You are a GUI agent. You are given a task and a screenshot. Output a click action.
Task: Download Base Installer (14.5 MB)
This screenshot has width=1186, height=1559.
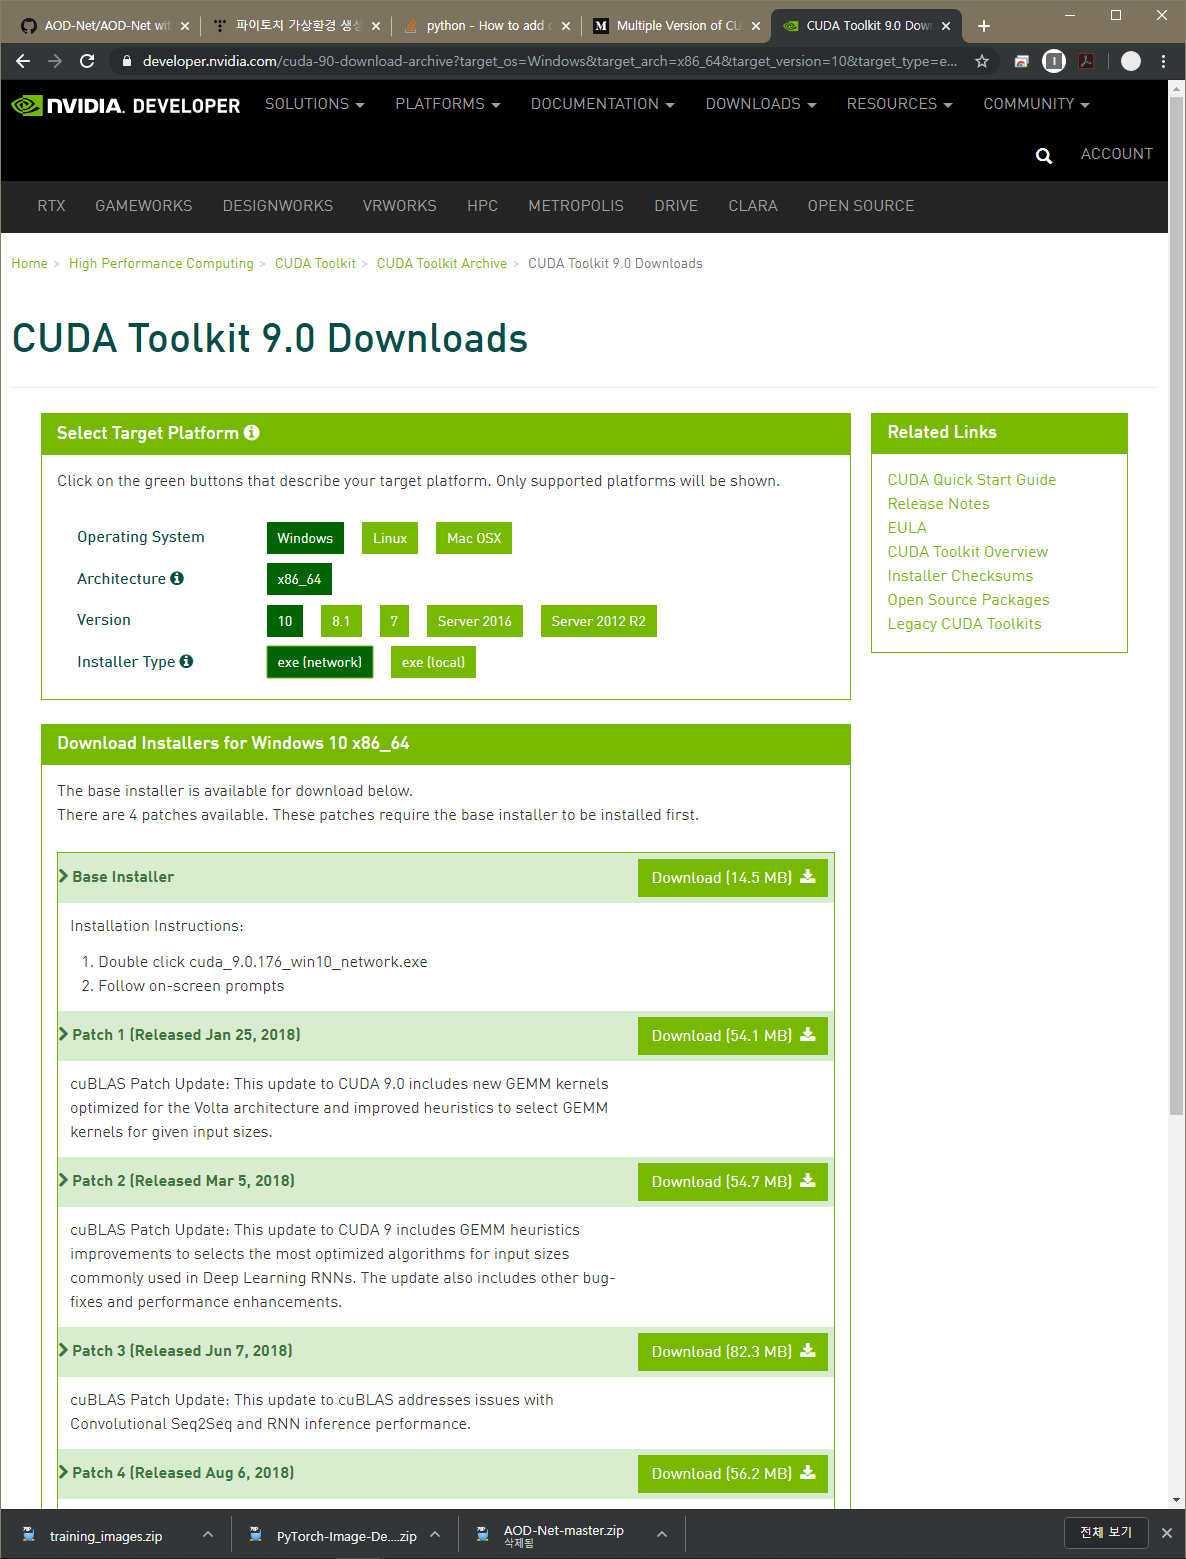pos(732,878)
